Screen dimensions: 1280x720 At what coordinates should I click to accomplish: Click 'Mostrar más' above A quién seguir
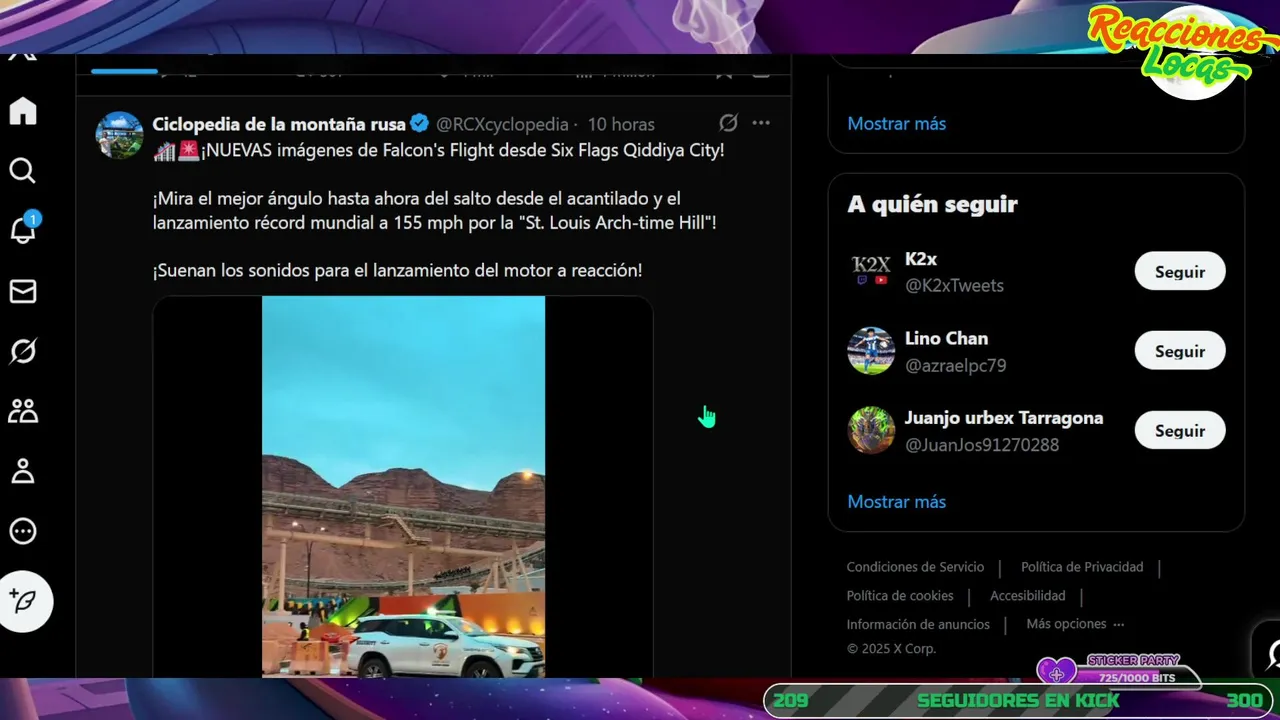point(896,124)
